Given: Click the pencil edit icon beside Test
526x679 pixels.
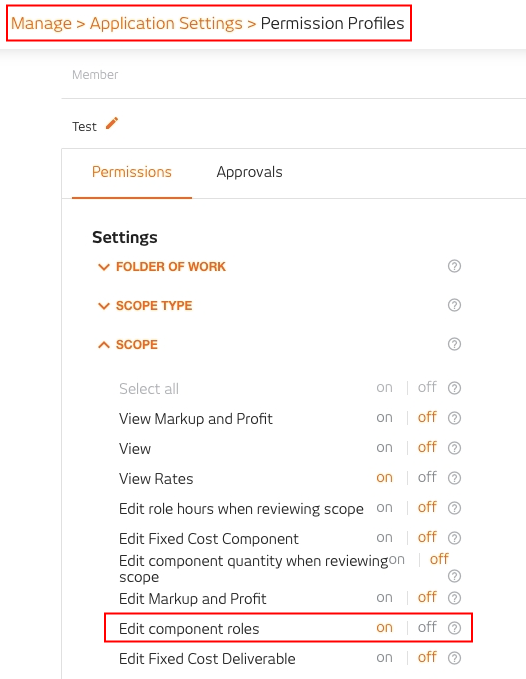Looking at the screenshot, I should pyautogui.click(x=112, y=123).
